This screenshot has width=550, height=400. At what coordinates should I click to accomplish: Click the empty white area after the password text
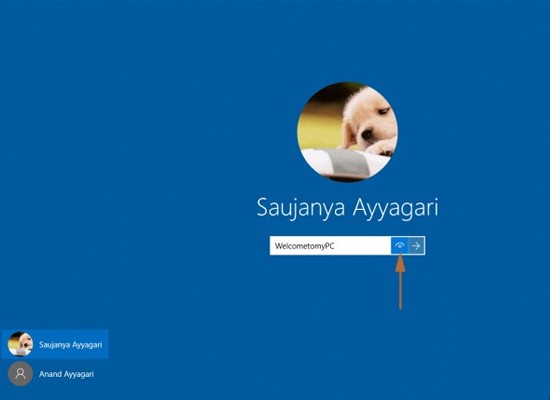[x=363, y=246]
